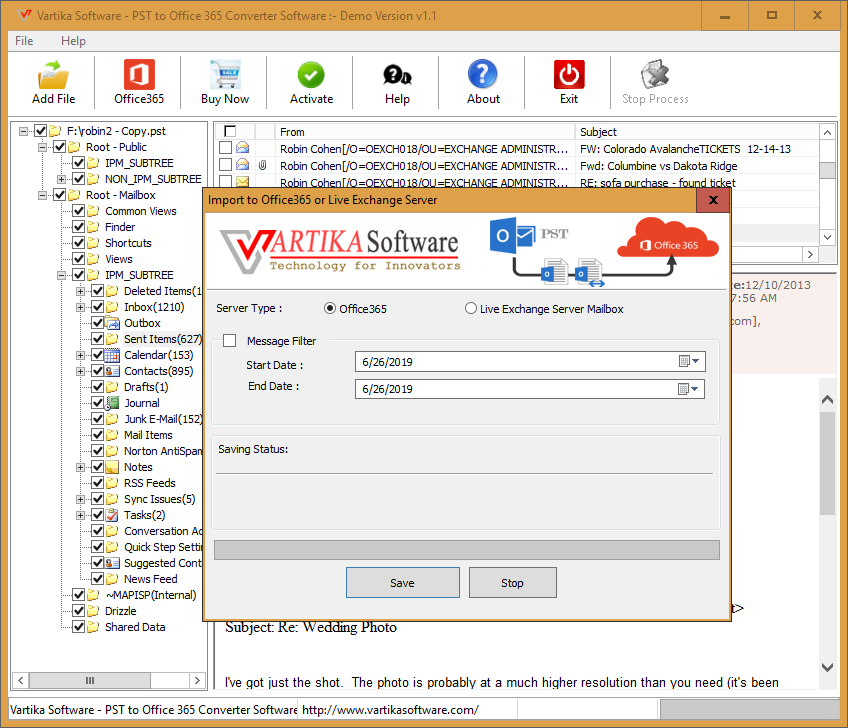This screenshot has width=848, height=728.
Task: Expand the Deleted Items tree node
Action: tap(81, 291)
